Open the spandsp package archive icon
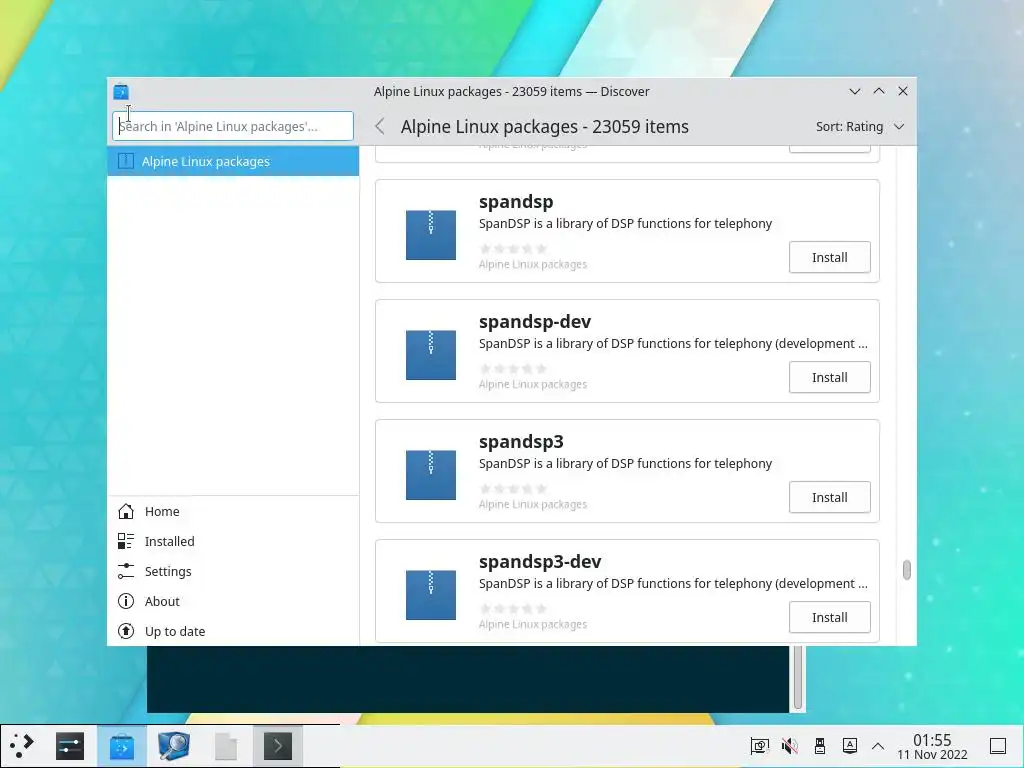Screen dimensions: 1024x768 coord(431,235)
